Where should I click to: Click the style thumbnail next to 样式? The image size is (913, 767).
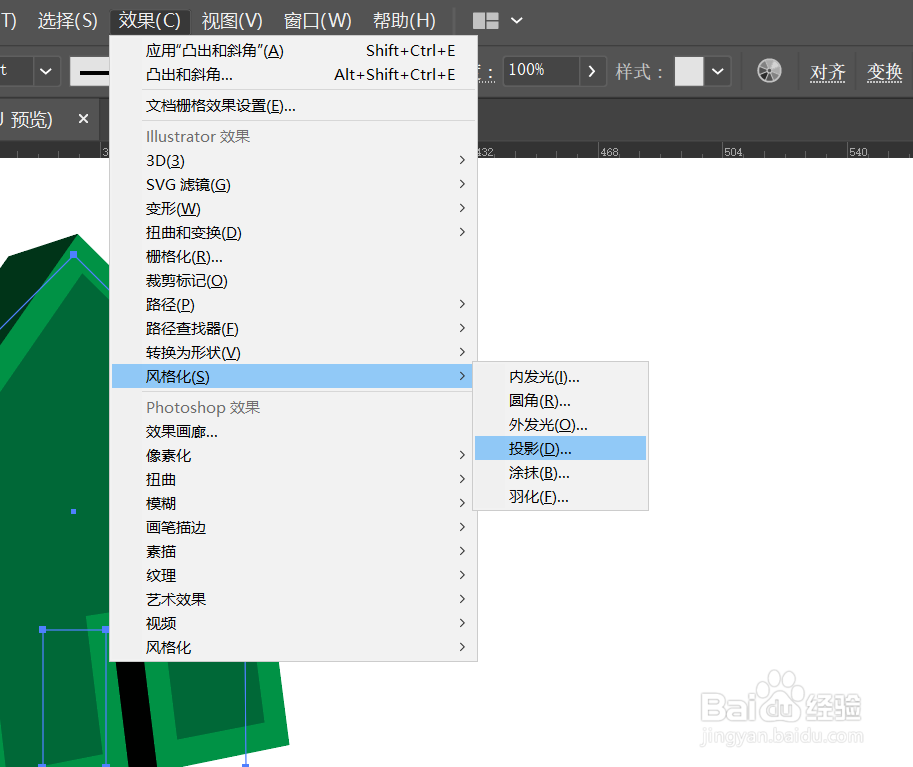click(x=689, y=71)
